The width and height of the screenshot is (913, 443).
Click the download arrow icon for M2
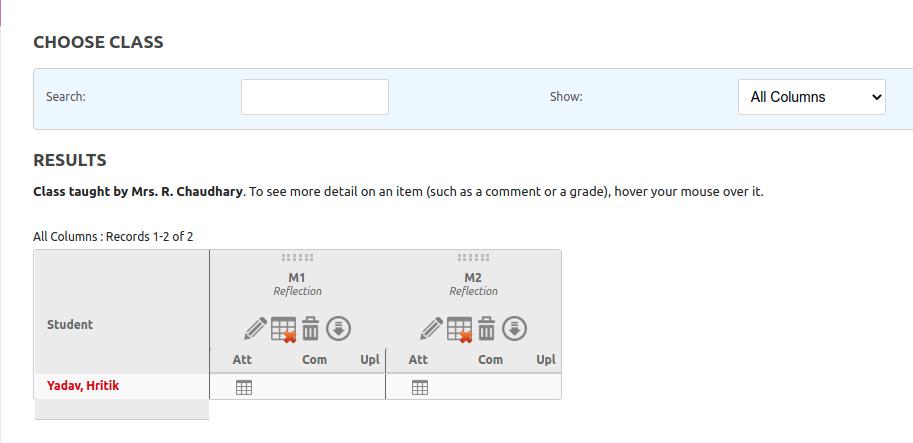(514, 328)
